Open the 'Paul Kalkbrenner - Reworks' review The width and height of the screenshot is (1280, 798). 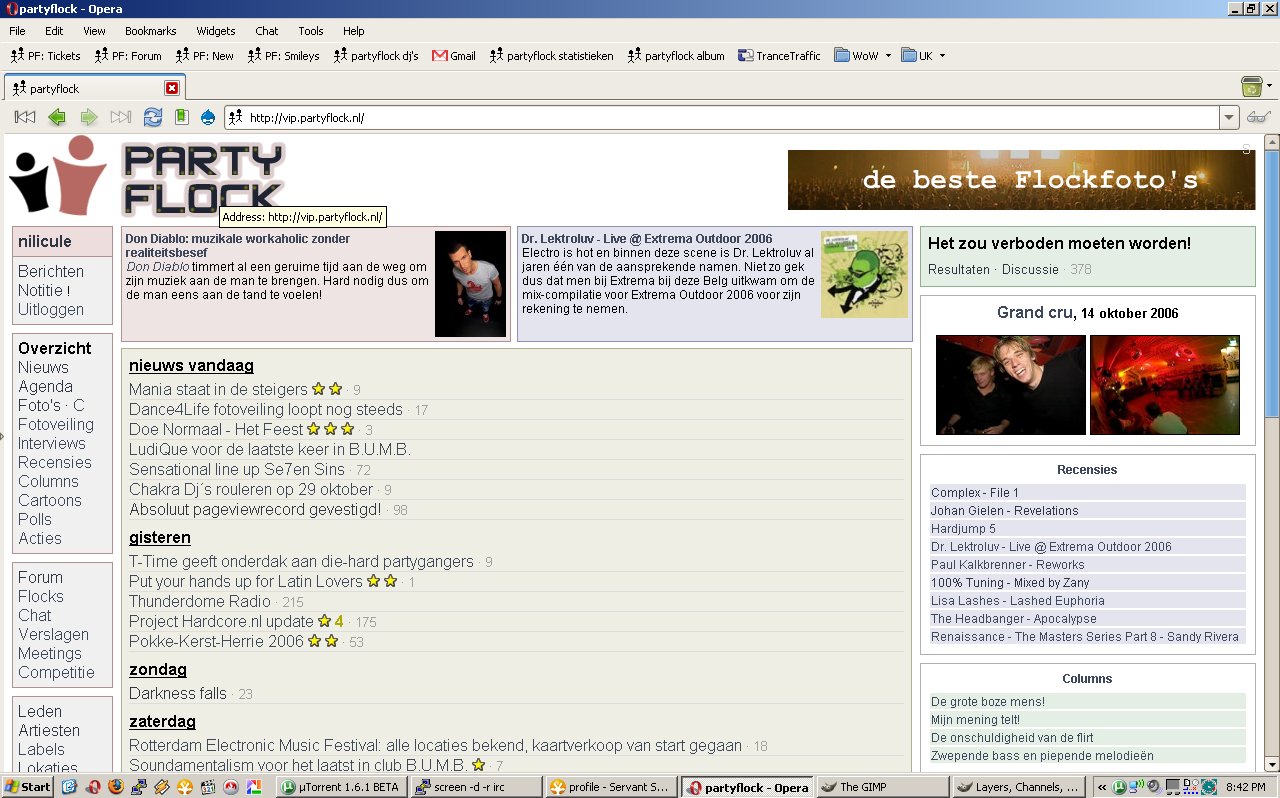click(1007, 564)
